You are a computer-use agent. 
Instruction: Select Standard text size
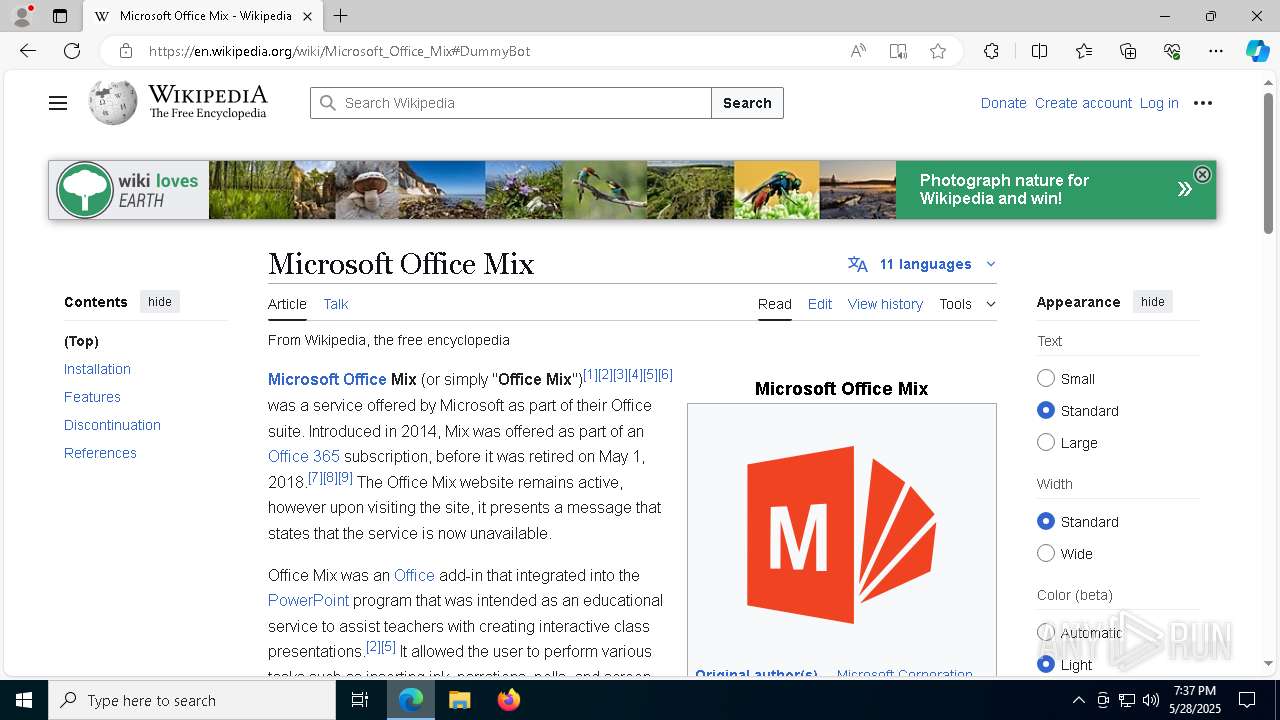[x=1046, y=410]
